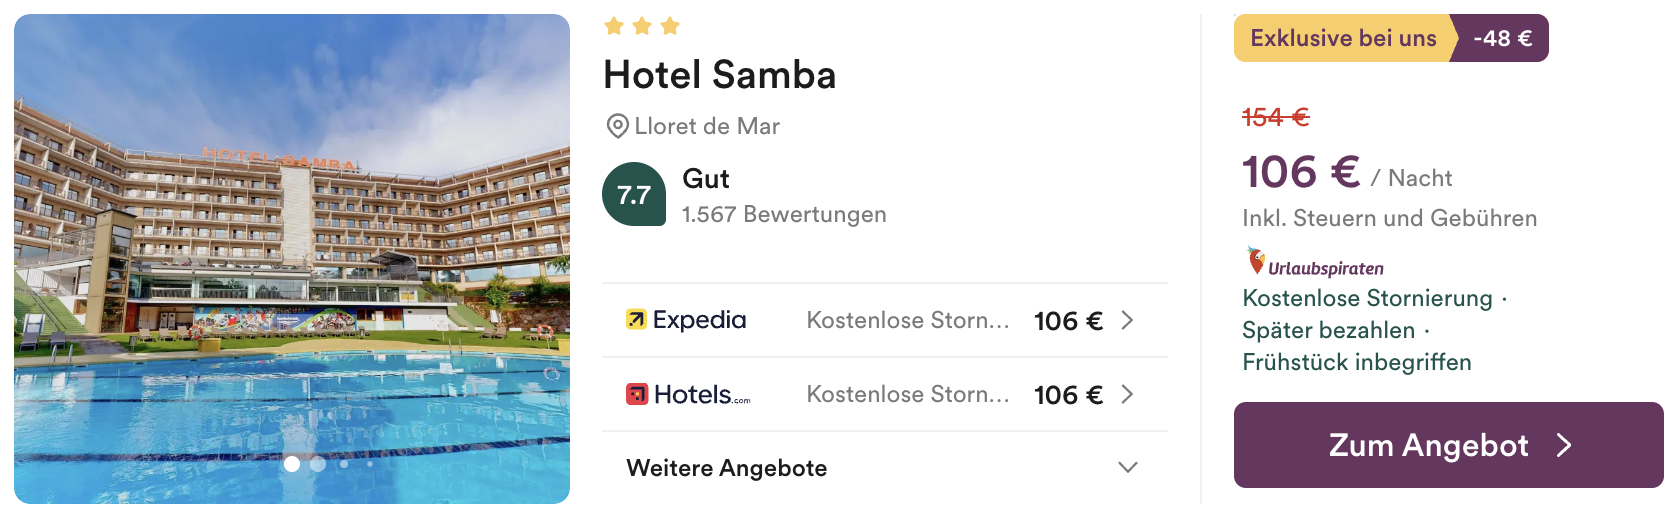Click the 1.567 Bewertungen reviews link

[x=784, y=215]
